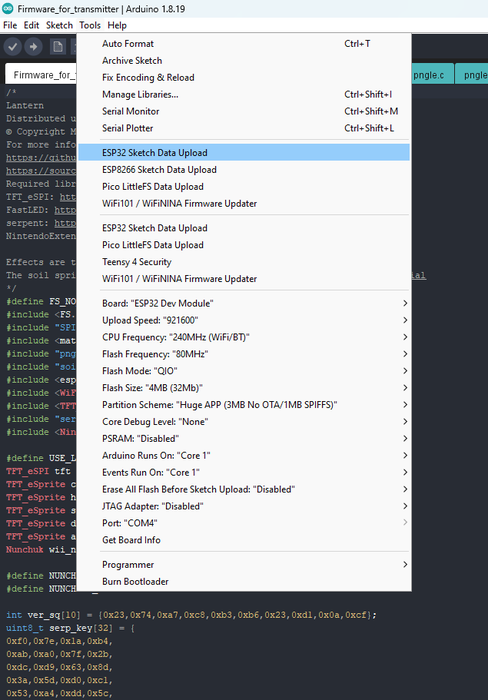Click code line "0xdc,0xd9,0x63,0x8d,"
The width and height of the screenshot is (488, 700).
point(59,667)
